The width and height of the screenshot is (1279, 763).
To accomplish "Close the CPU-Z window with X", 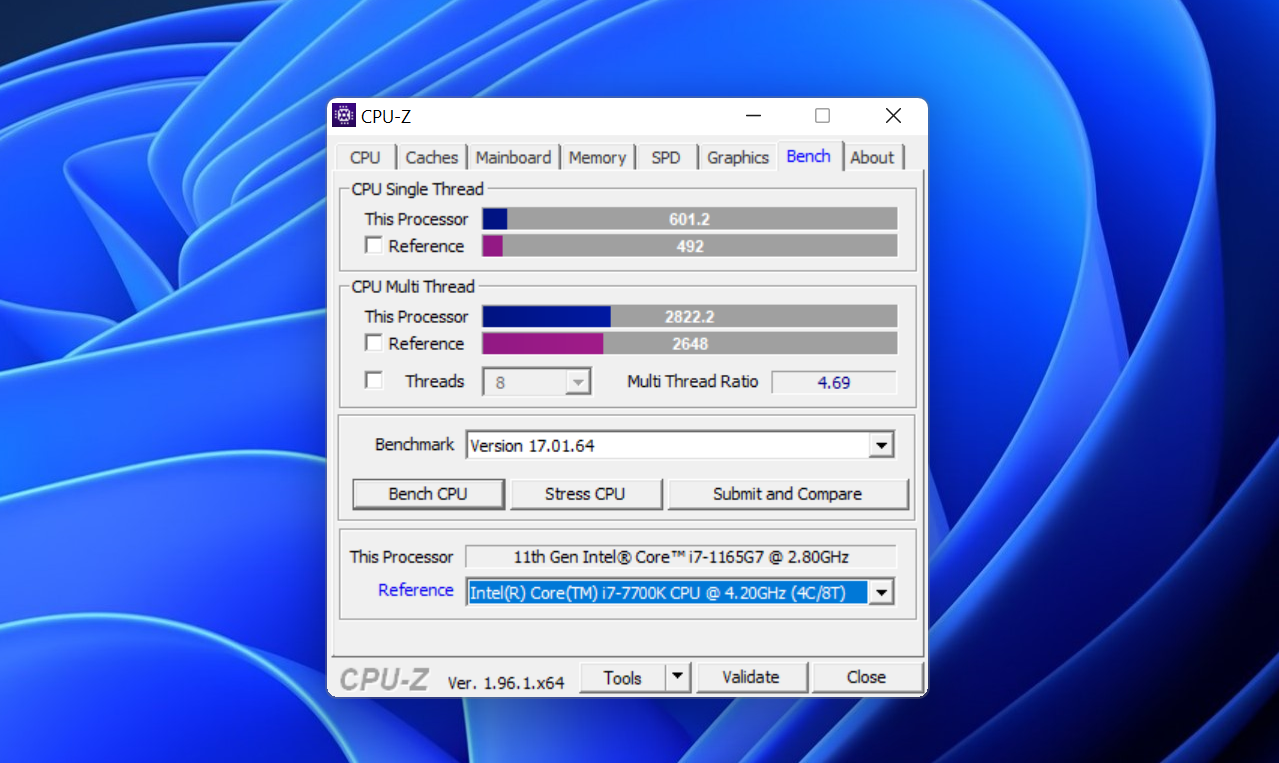I will pos(893,116).
